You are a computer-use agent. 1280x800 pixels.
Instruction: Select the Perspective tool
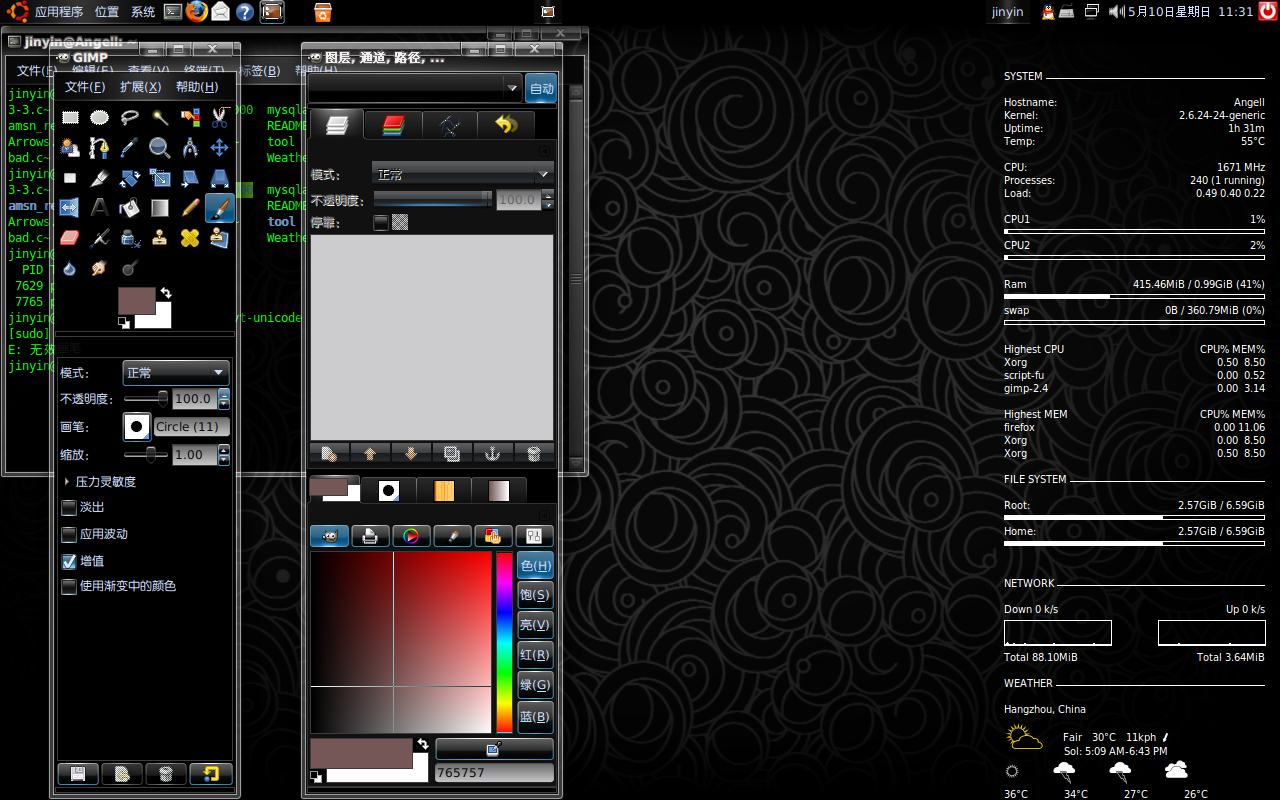(x=220, y=178)
